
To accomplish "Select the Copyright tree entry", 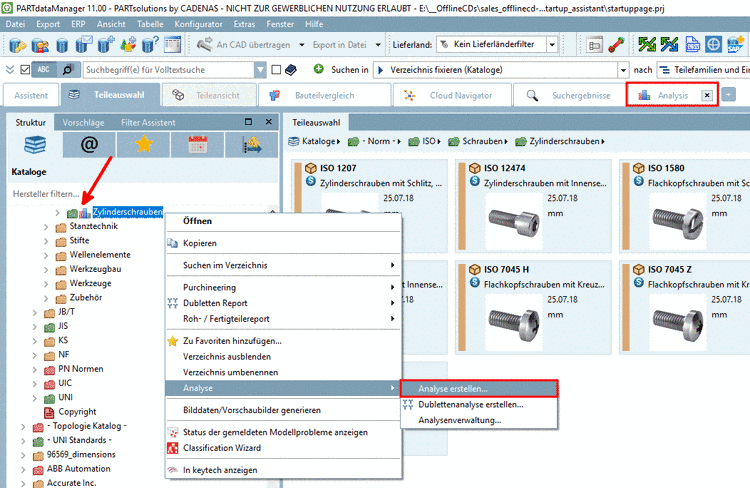I will (77, 411).
